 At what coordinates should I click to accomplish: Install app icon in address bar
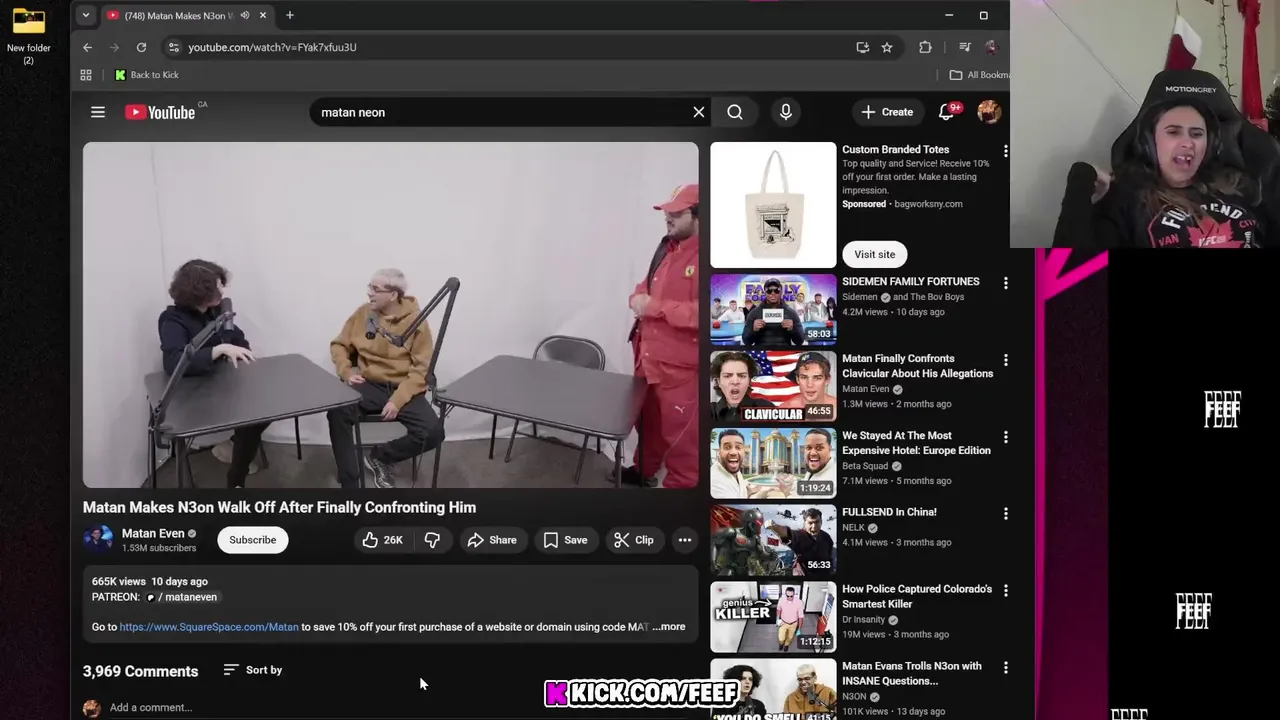862,47
